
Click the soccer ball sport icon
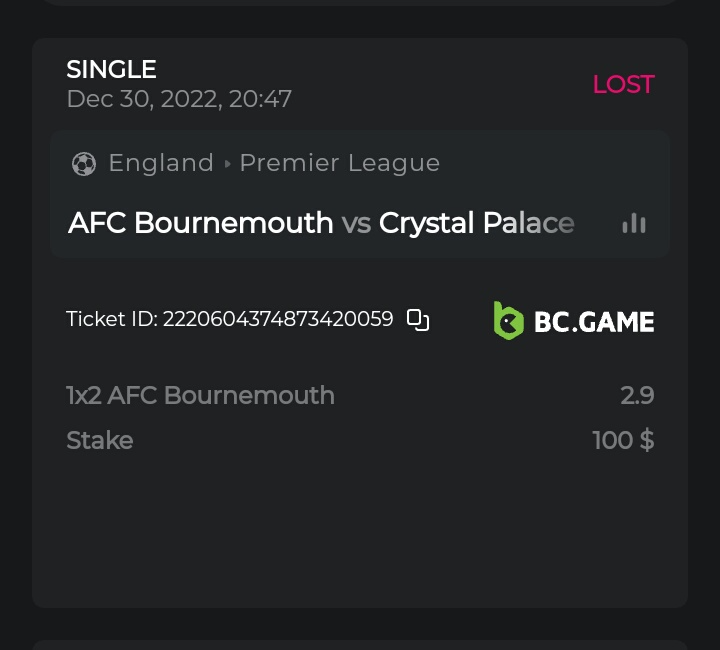[84, 164]
